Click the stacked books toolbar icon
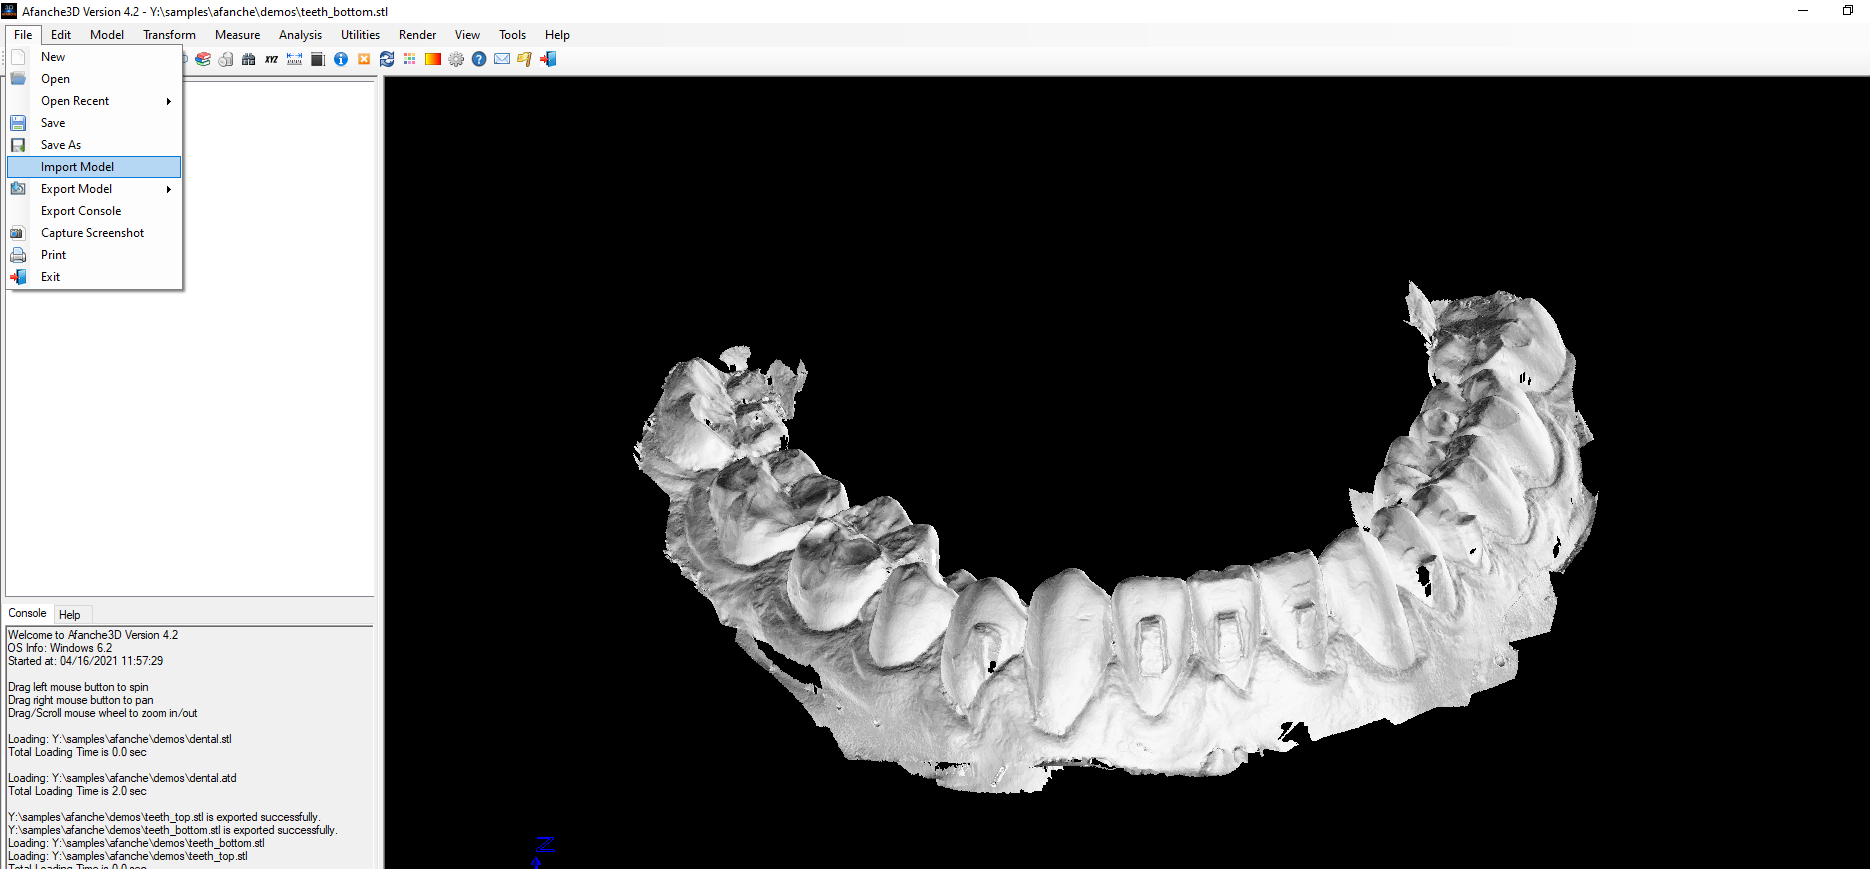Image resolution: width=1870 pixels, height=869 pixels. point(203,60)
